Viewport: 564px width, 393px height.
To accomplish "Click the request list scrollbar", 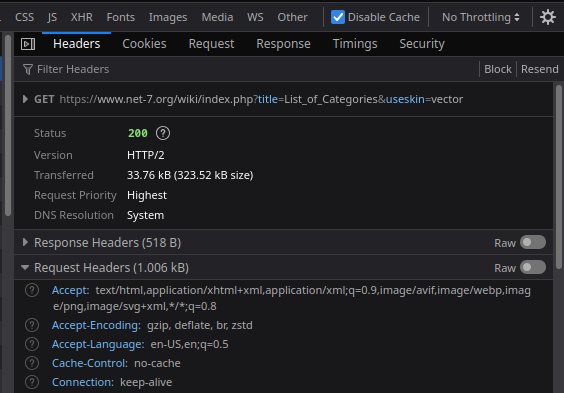I will pyautogui.click(x=8, y=125).
